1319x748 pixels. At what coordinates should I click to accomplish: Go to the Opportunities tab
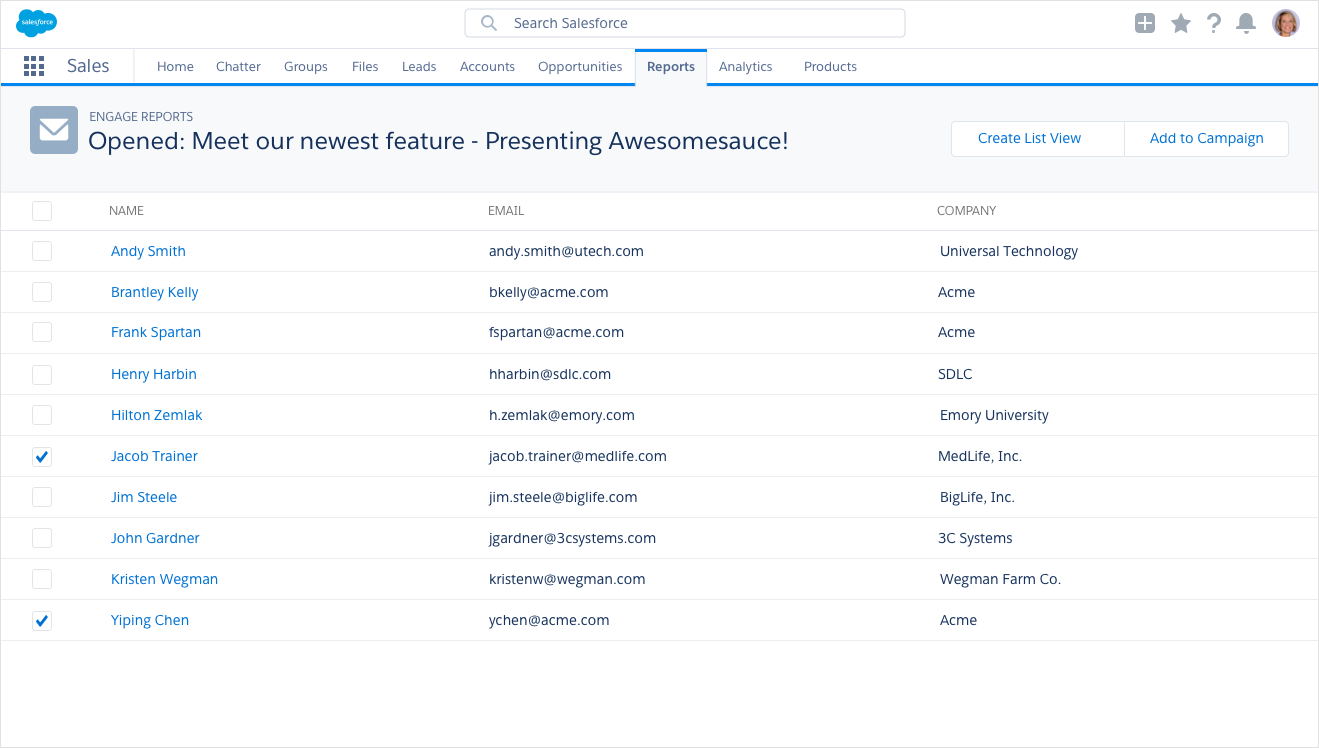pos(580,67)
